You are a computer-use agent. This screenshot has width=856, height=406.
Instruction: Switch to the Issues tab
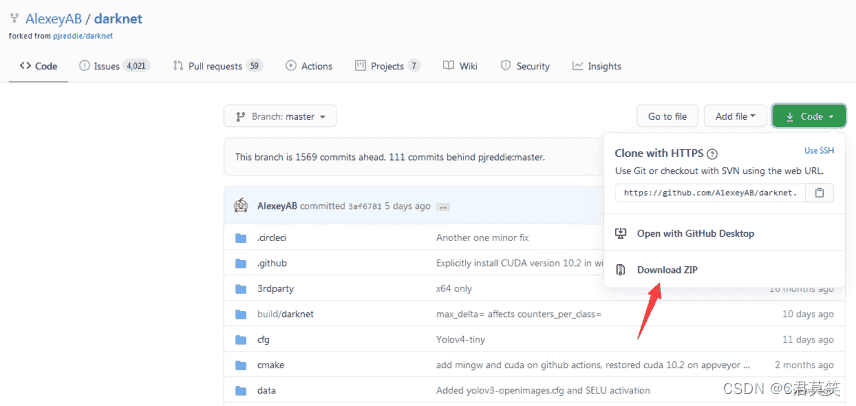[x=115, y=66]
